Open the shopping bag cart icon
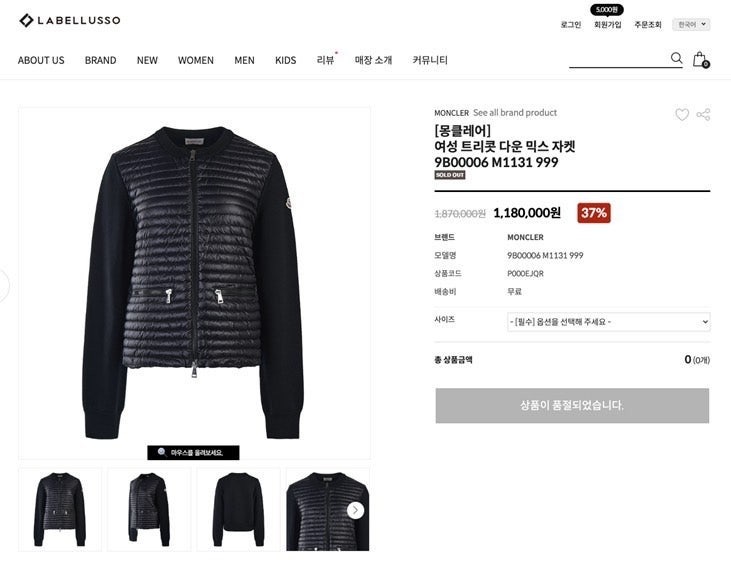This screenshot has height=565, width=731. (x=701, y=59)
